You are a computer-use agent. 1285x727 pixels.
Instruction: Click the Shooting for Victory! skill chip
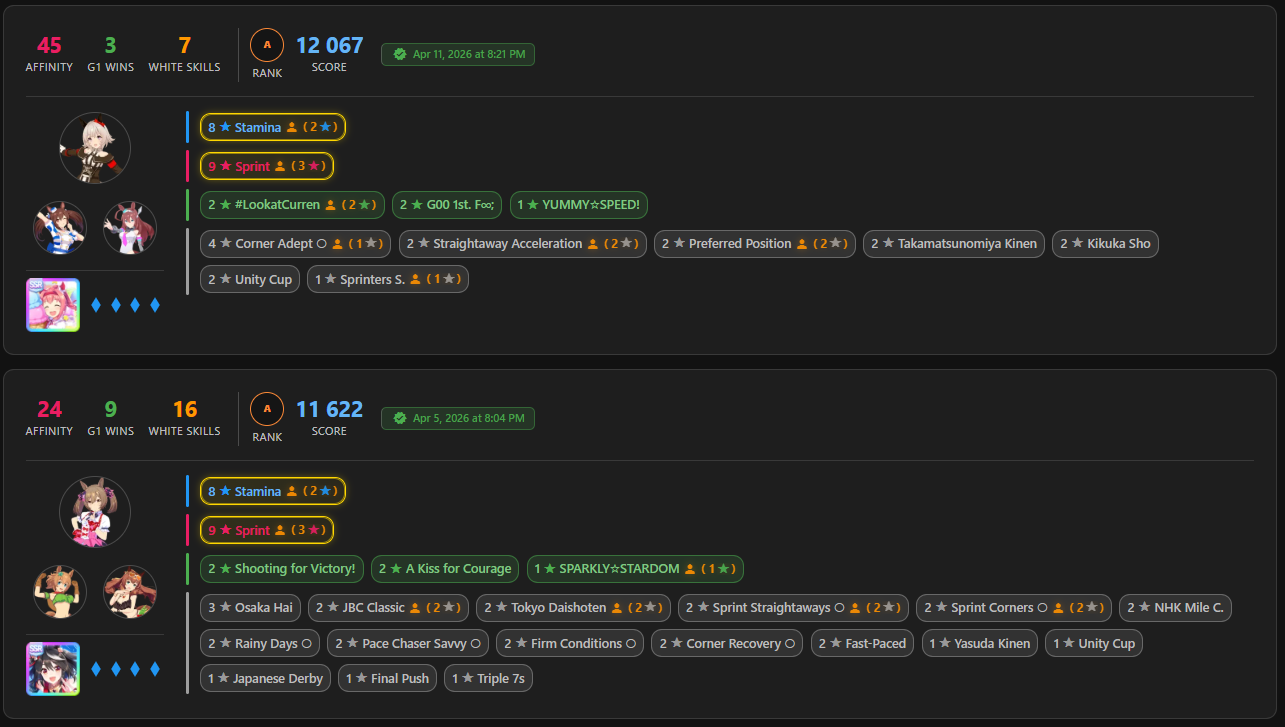[x=282, y=569]
